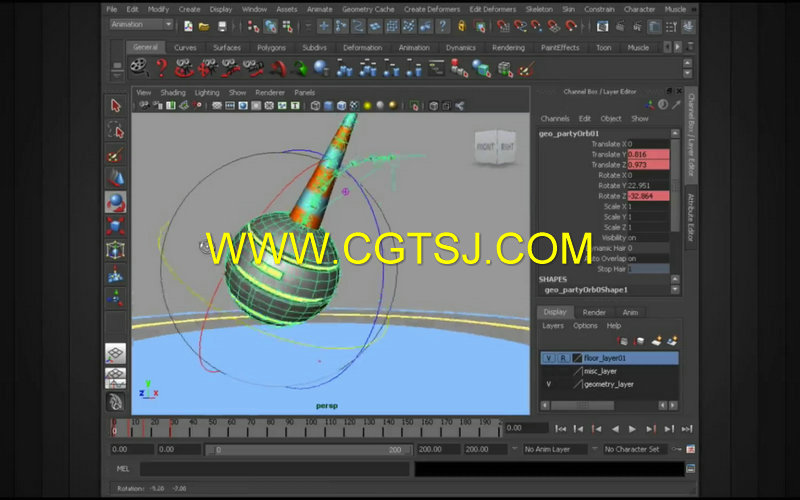Screen dimensions: 800x500
Task: Collapse SHAPES section up arrow
Action: (675, 279)
